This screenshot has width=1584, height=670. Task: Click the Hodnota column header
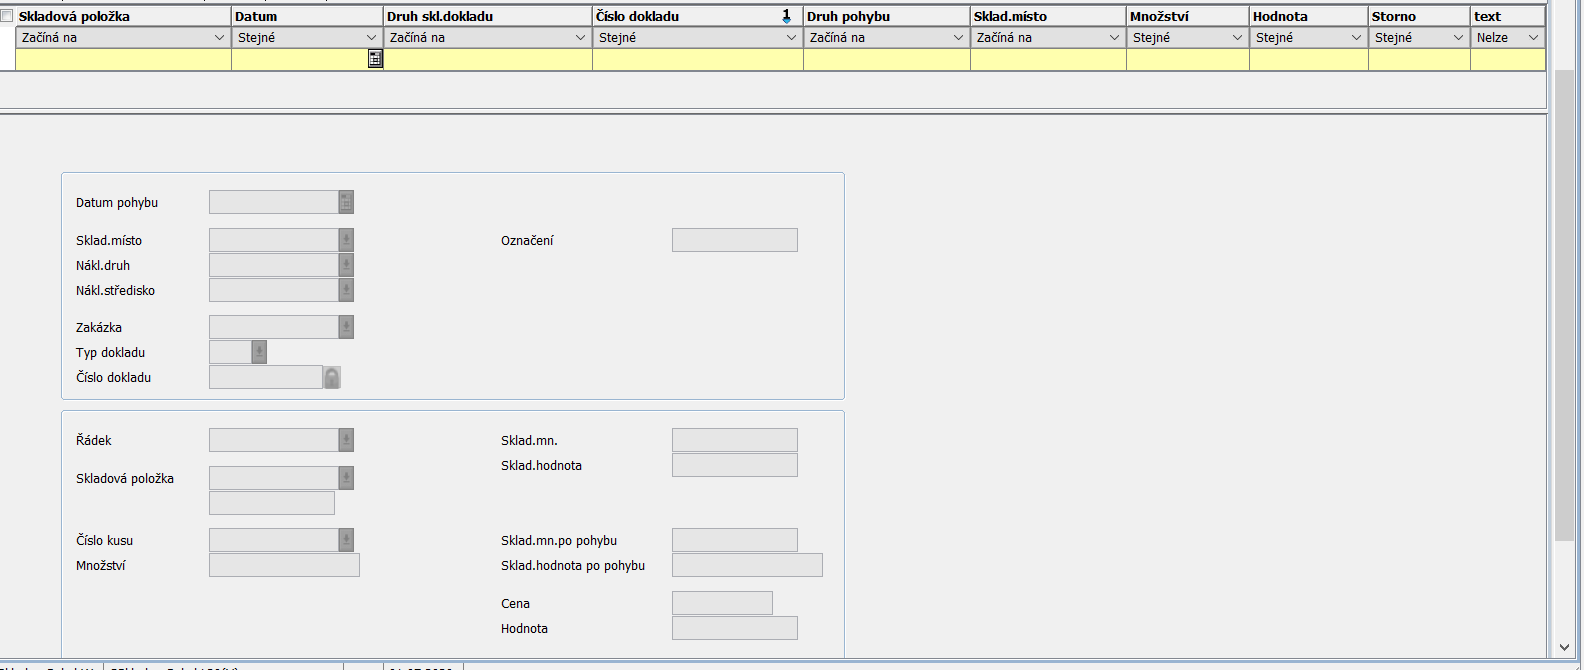1307,16
